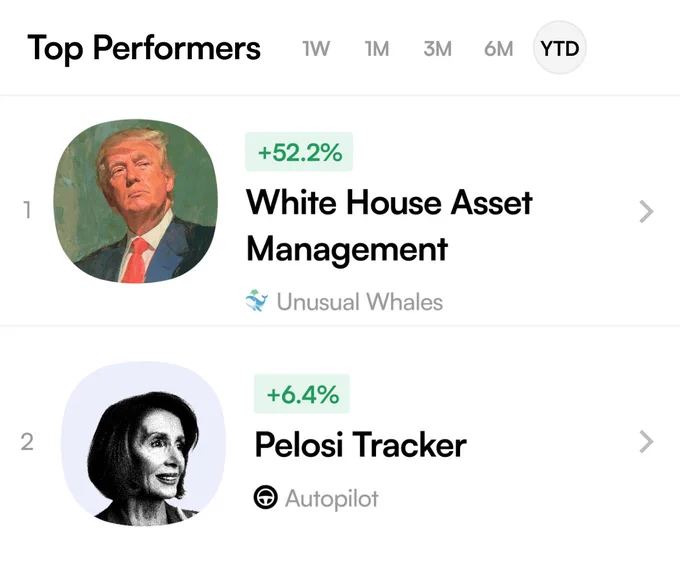Select the 1W time range tab
Screen dimensions: 680x582
coord(316,49)
